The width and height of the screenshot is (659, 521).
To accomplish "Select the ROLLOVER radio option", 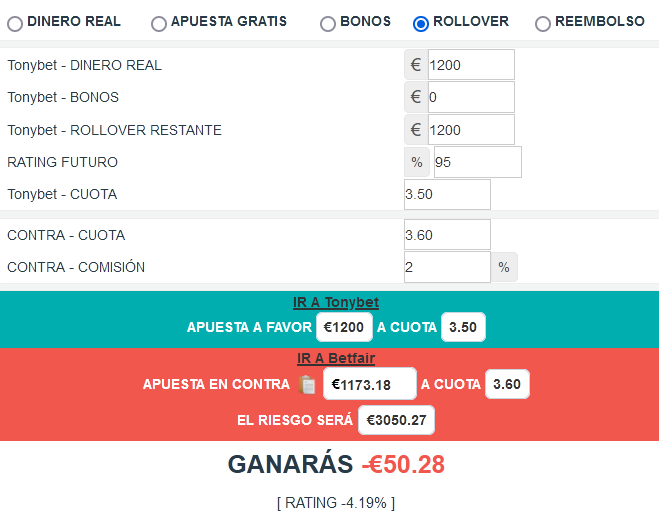I will 421,23.
